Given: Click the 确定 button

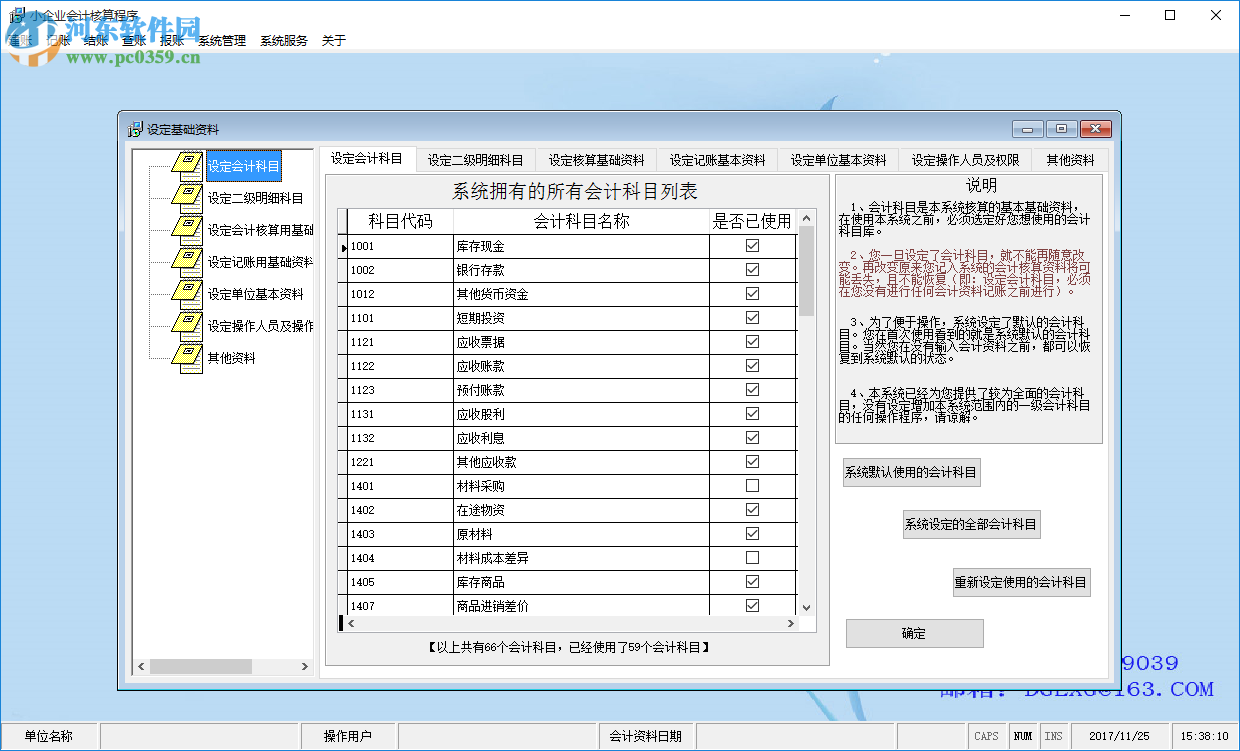Looking at the screenshot, I should (914, 633).
